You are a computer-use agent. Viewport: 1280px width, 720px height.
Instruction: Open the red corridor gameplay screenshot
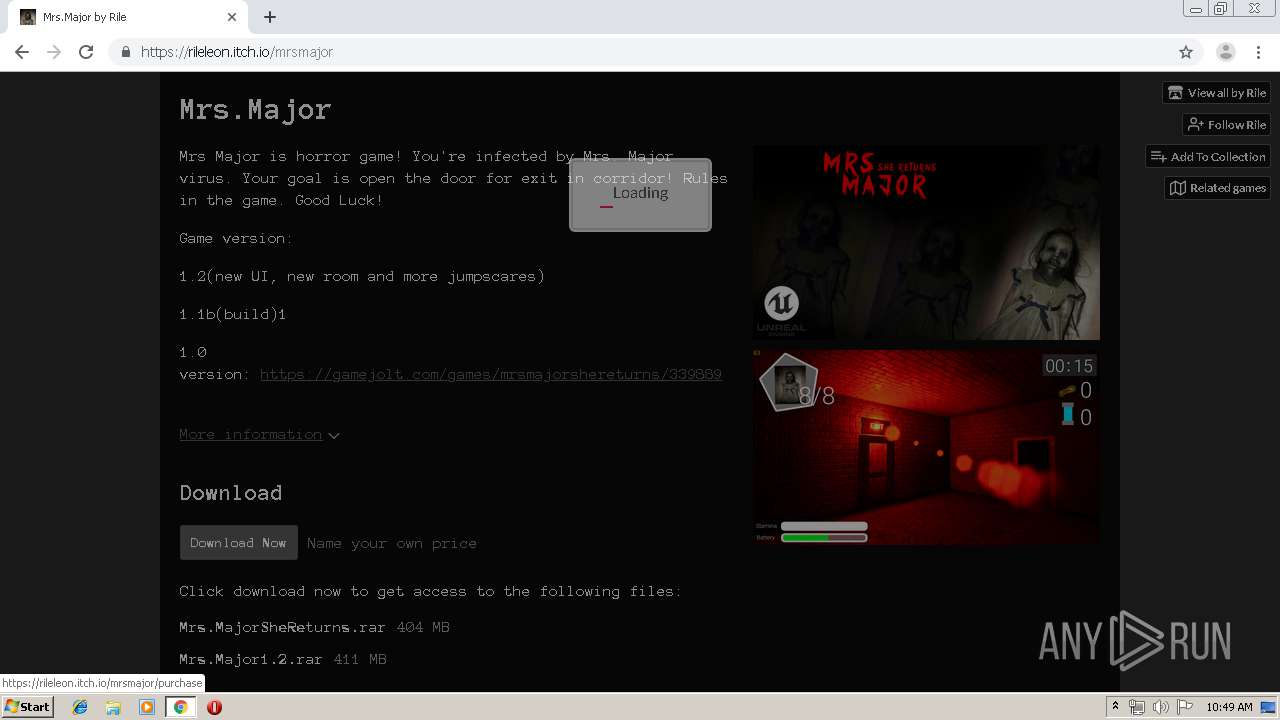coord(926,447)
